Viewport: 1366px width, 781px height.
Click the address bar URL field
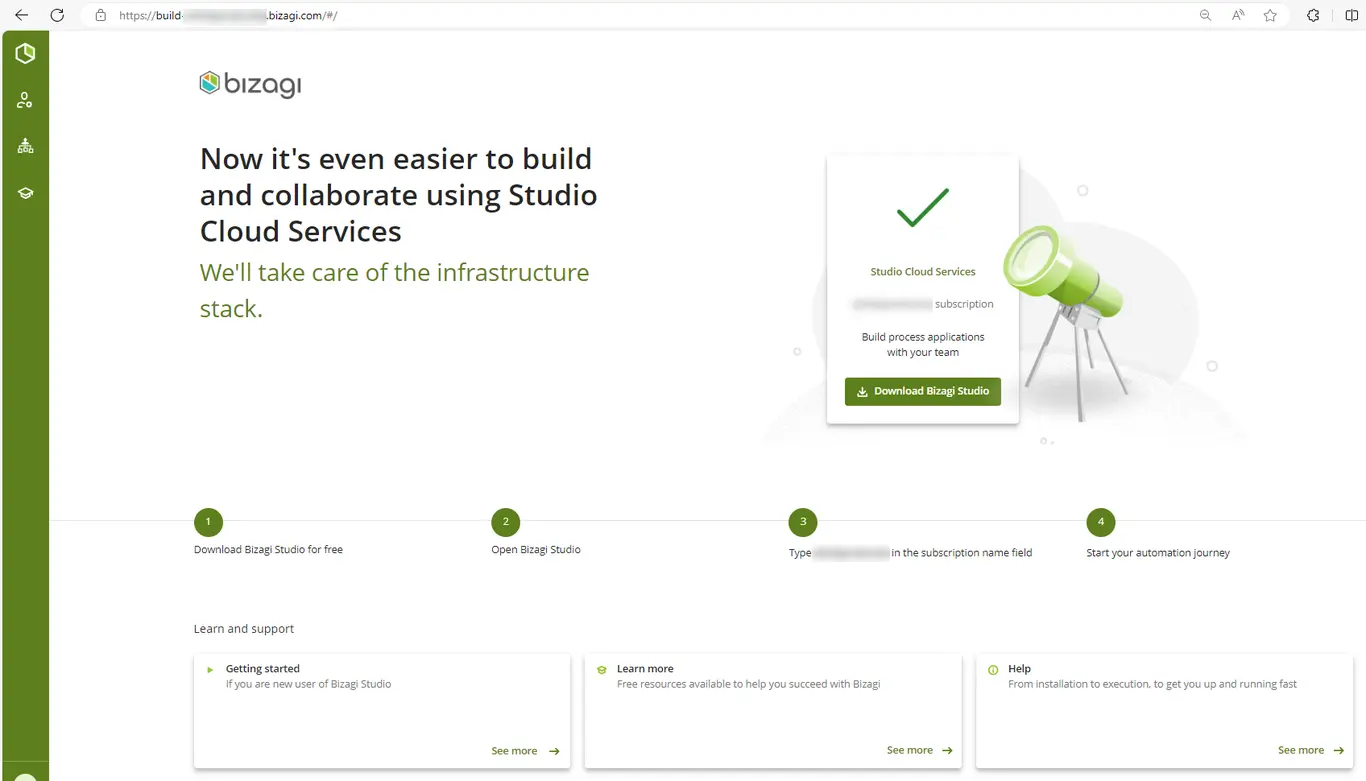(640, 15)
